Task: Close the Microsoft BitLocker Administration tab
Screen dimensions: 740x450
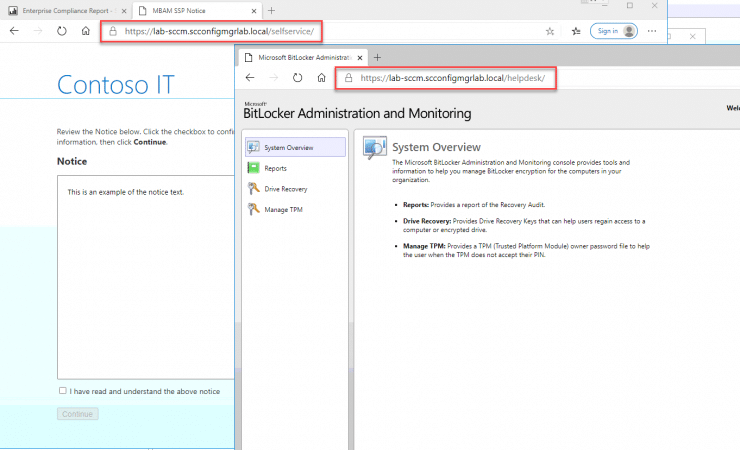Action: pos(361,57)
